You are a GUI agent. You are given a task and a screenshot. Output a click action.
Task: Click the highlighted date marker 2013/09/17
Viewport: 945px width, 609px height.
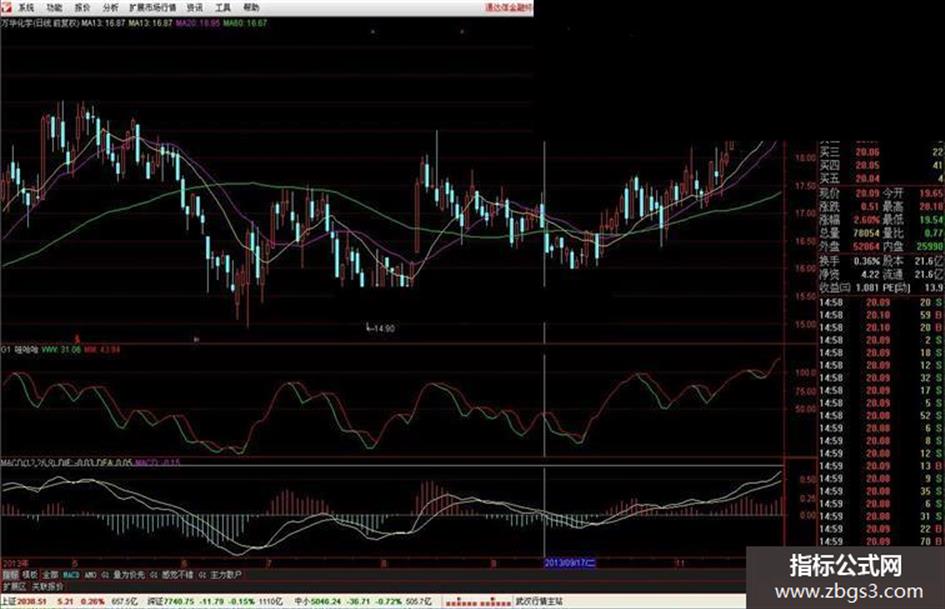(570, 563)
